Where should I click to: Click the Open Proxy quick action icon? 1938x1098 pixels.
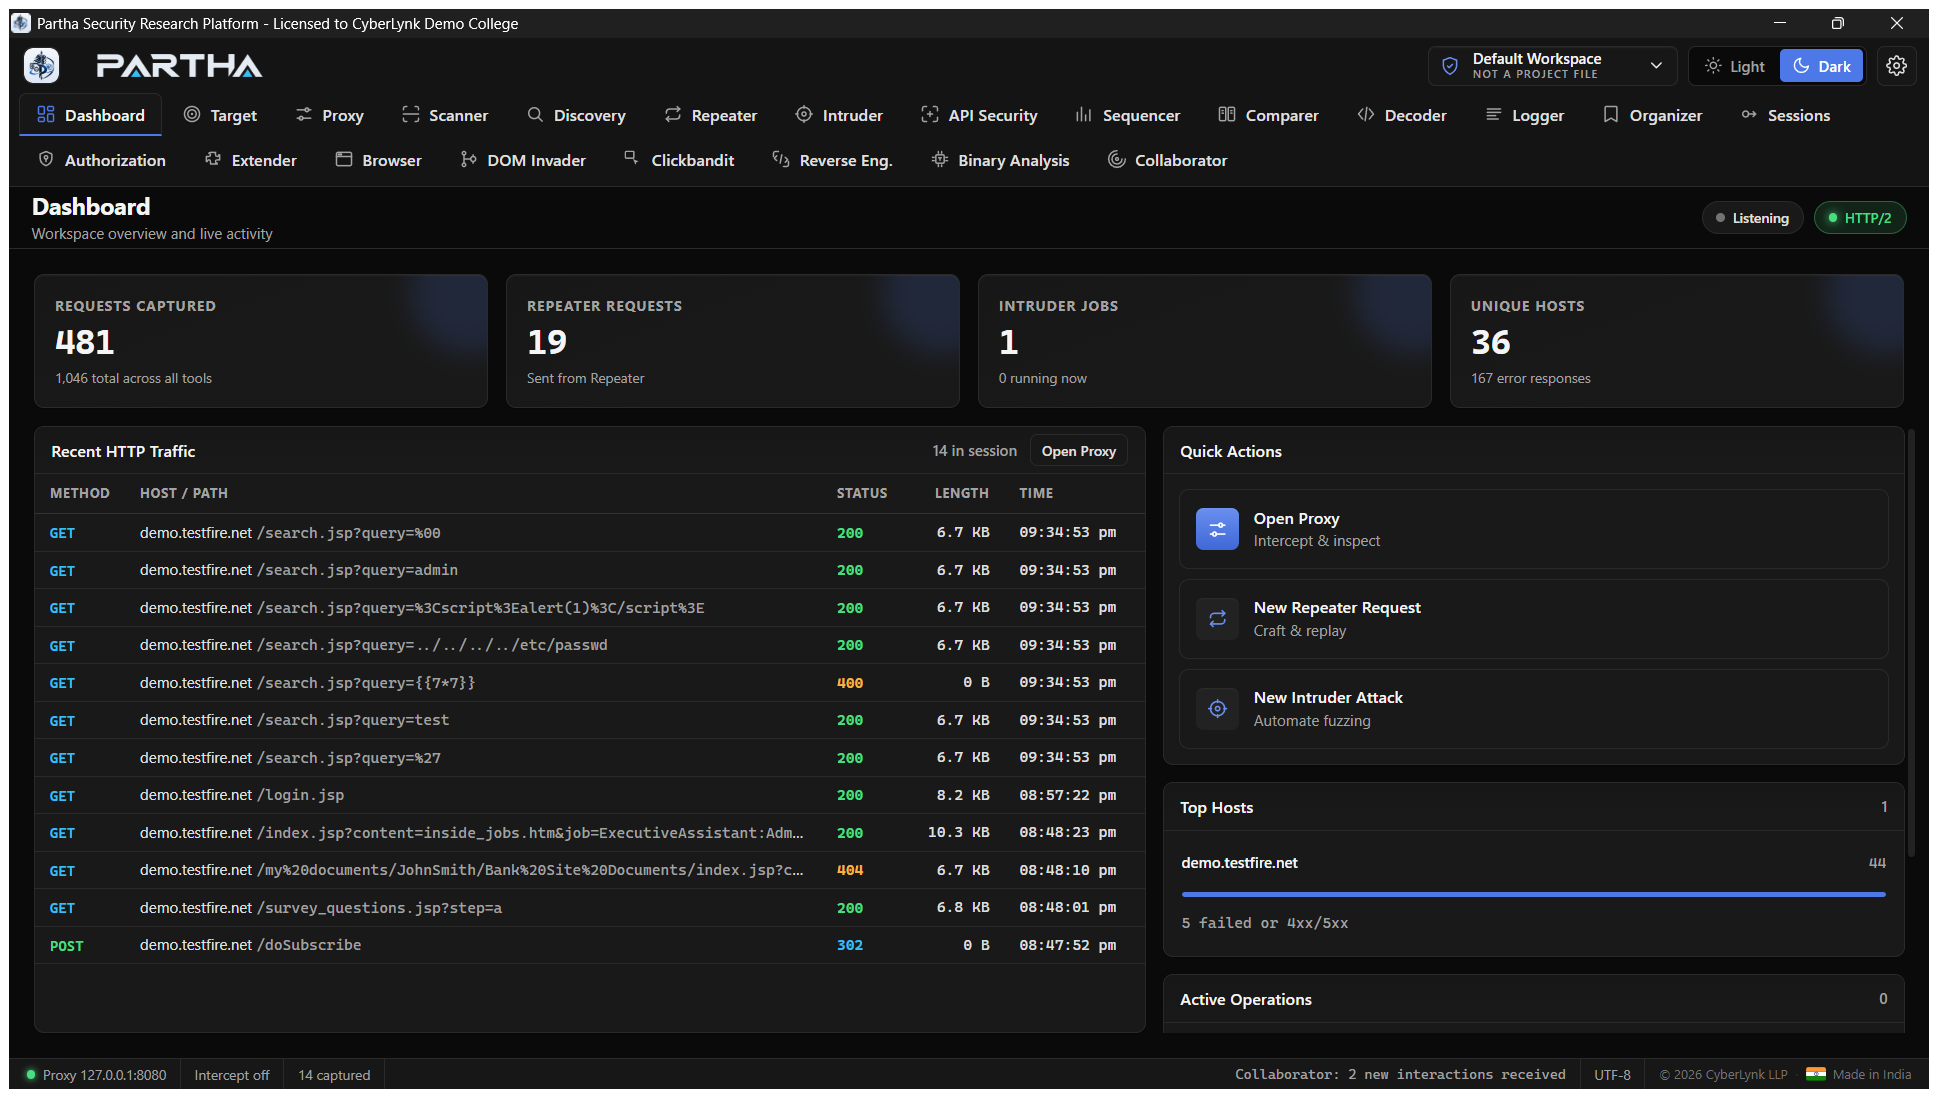1217,529
